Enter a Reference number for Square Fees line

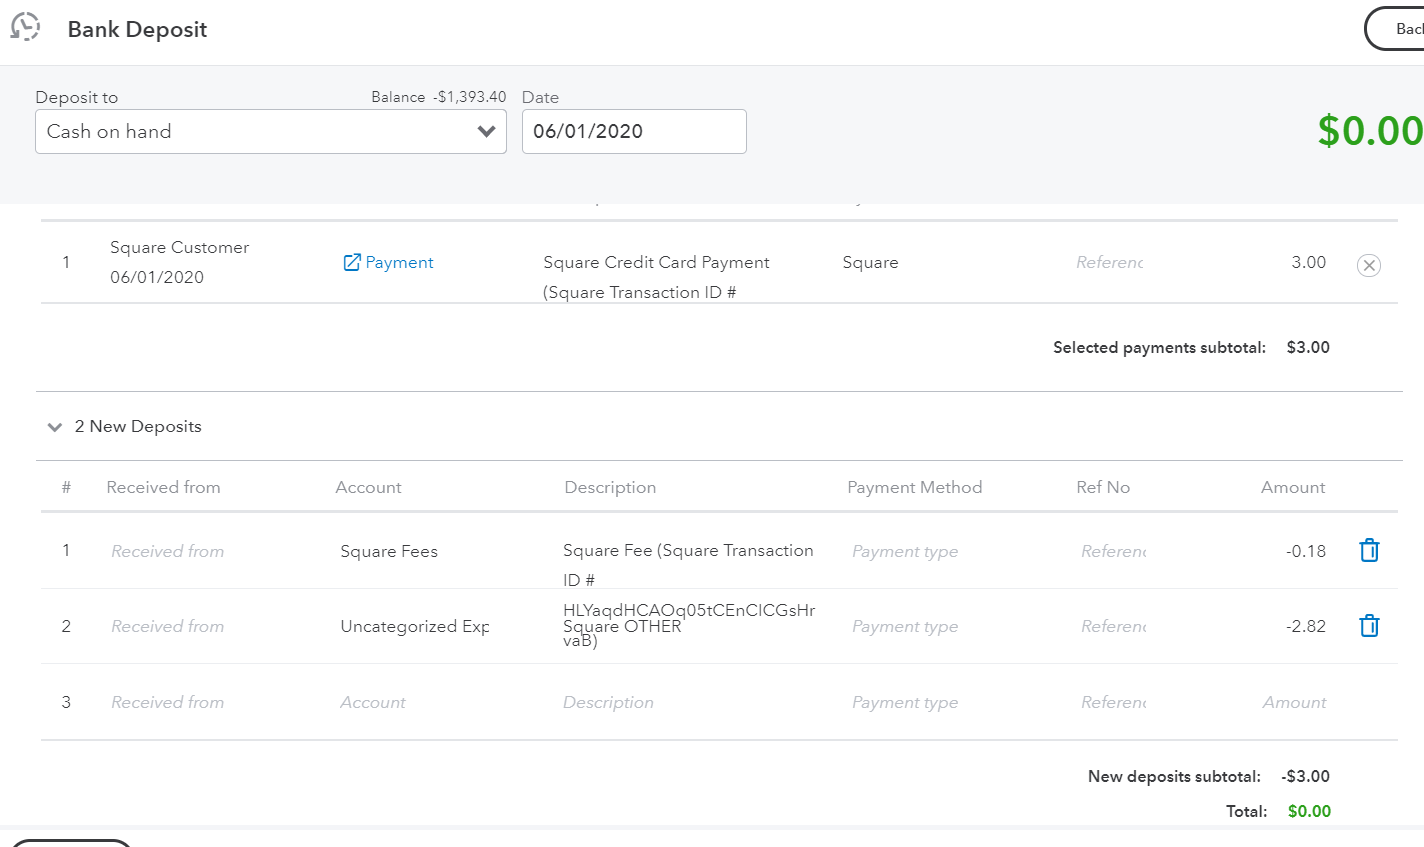[x=1113, y=551]
